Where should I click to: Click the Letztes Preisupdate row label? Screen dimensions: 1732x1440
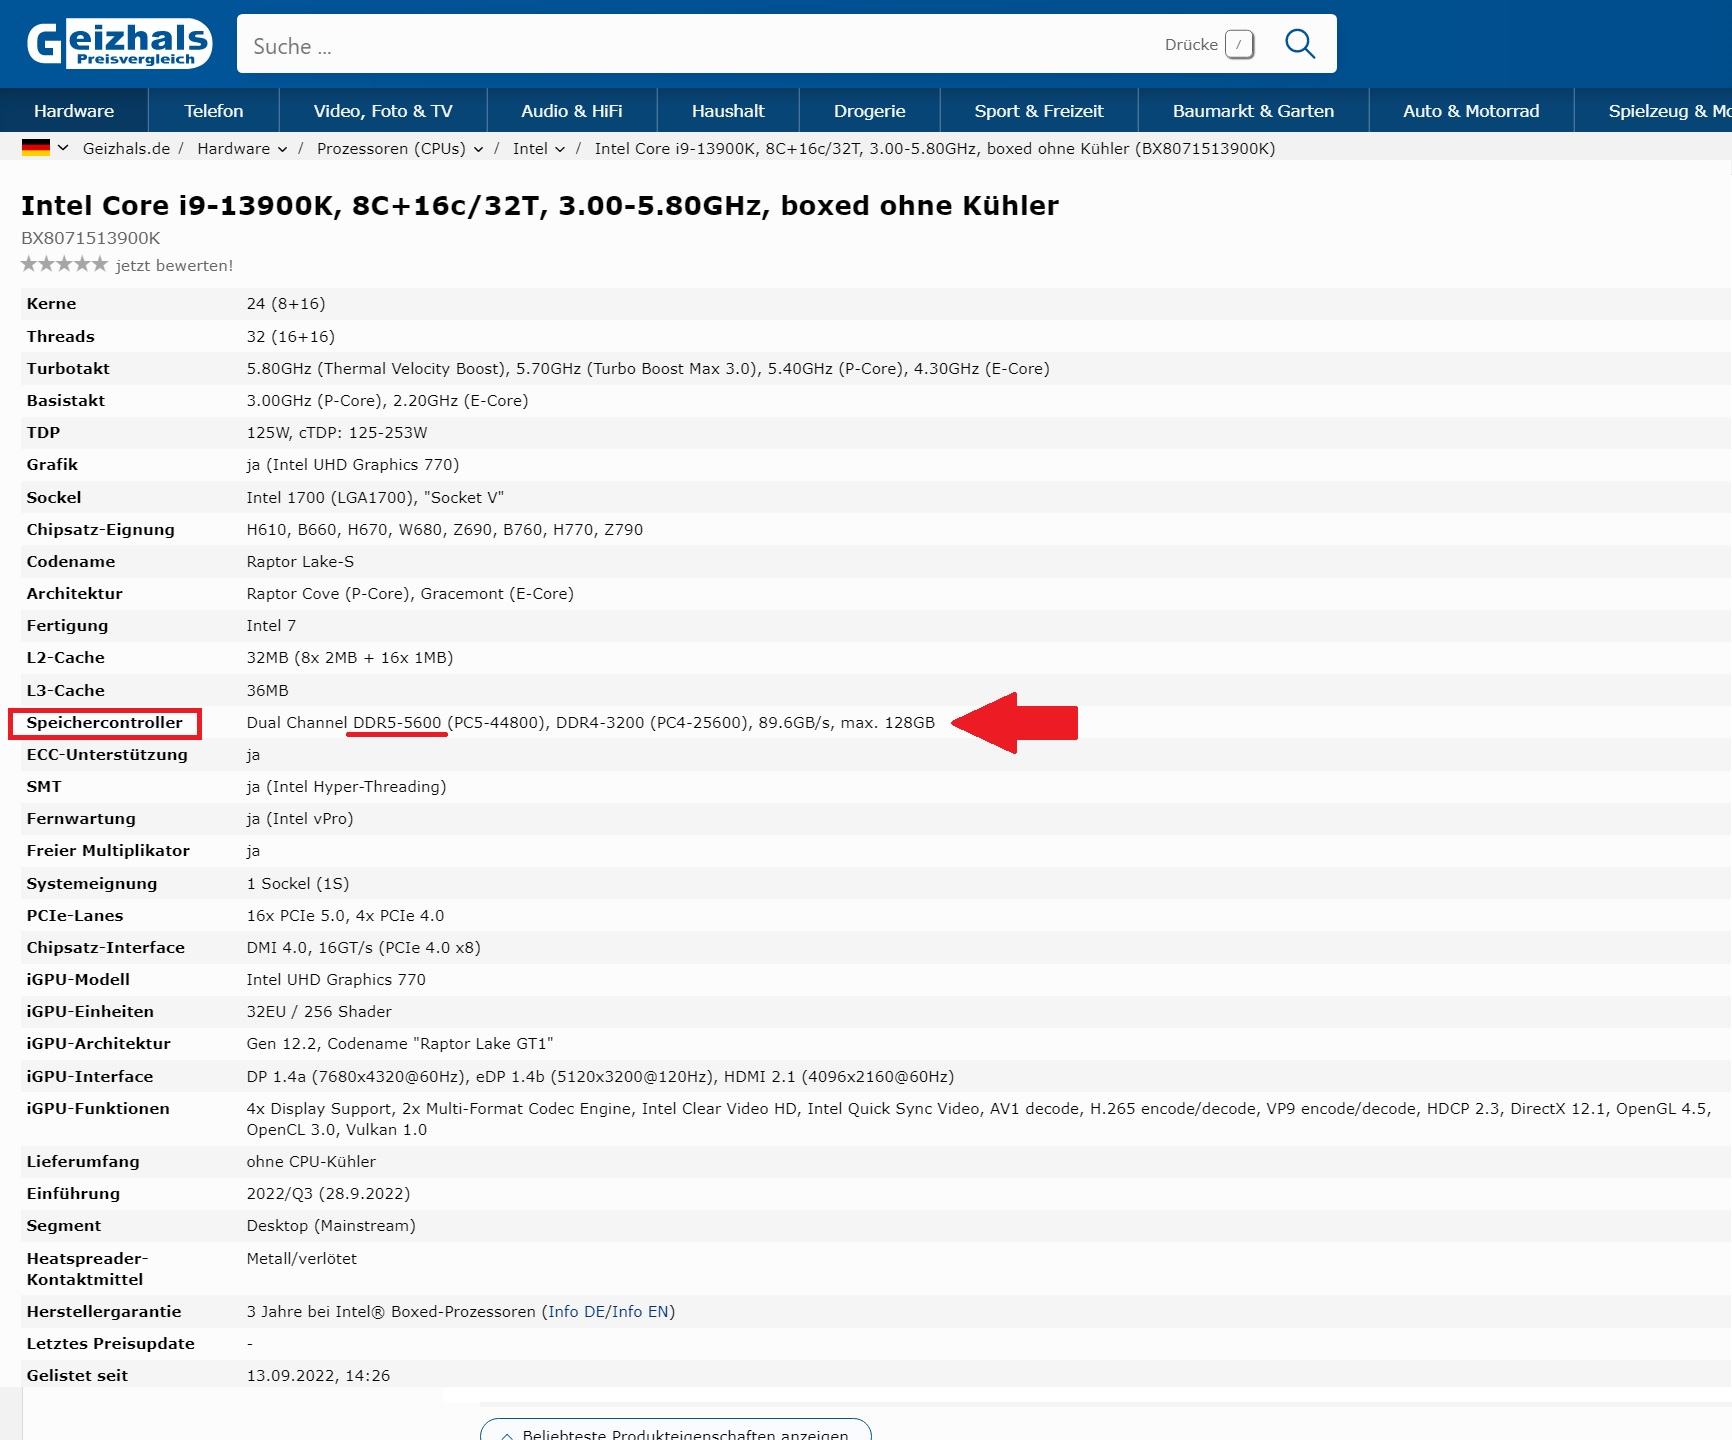[111, 1344]
